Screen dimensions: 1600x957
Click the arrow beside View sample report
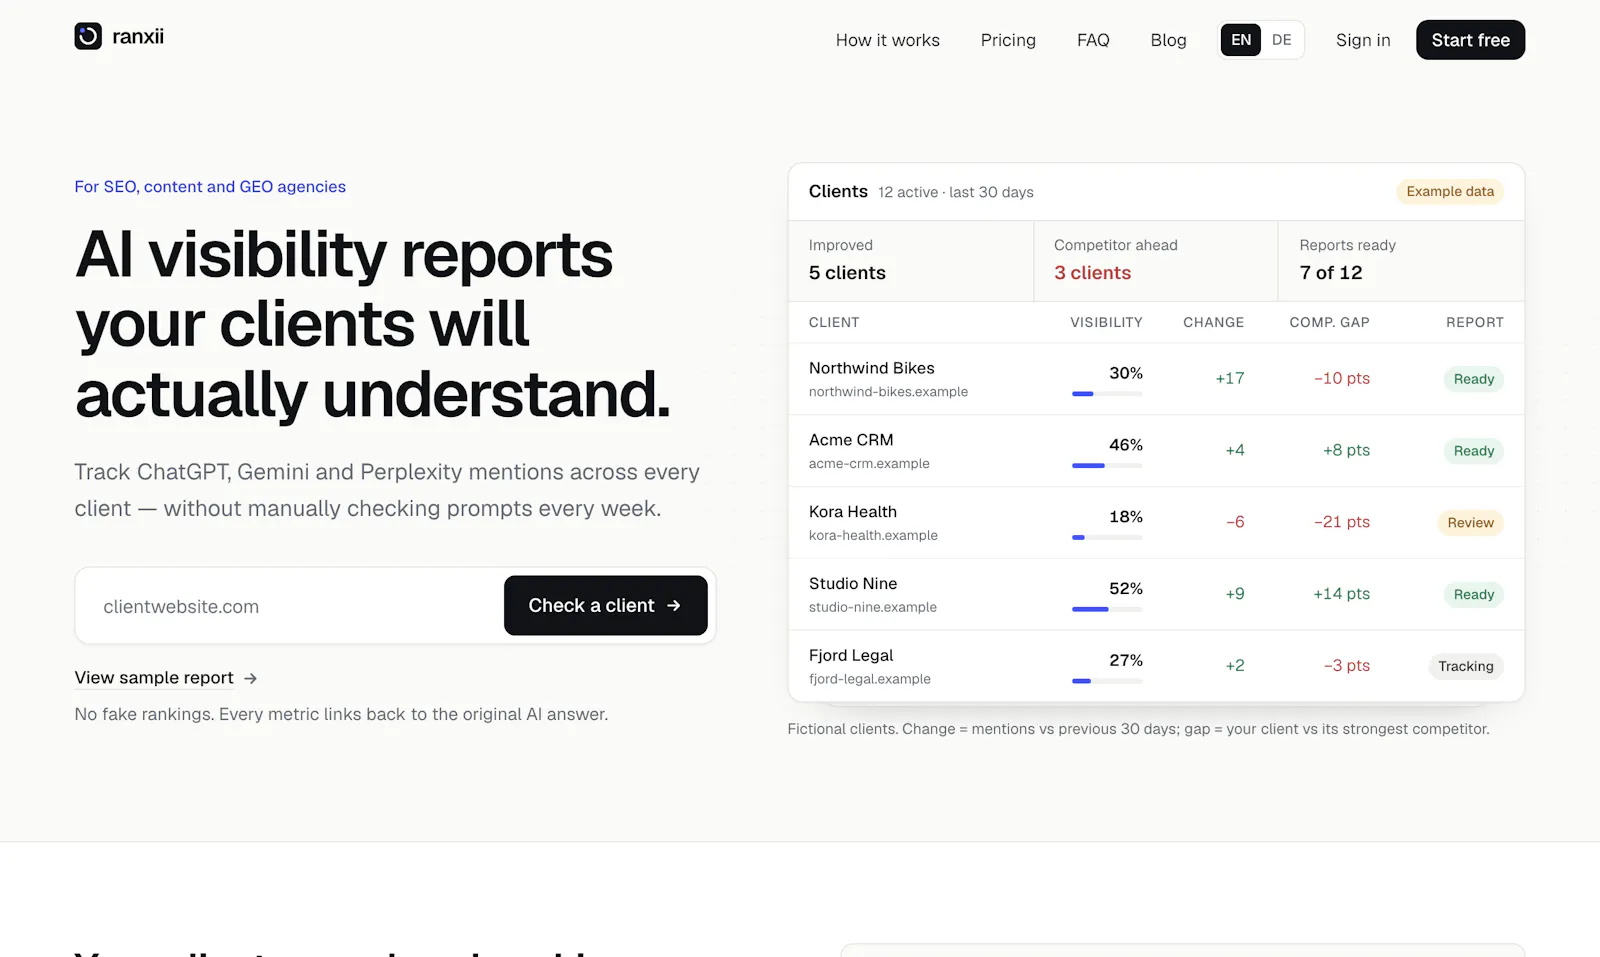(x=251, y=678)
